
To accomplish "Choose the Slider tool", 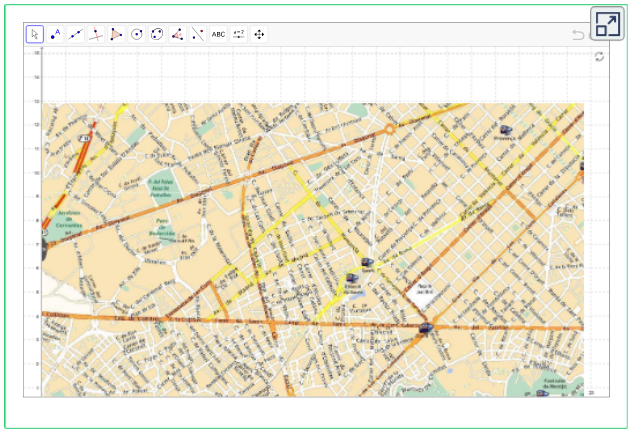I will point(239,34).
